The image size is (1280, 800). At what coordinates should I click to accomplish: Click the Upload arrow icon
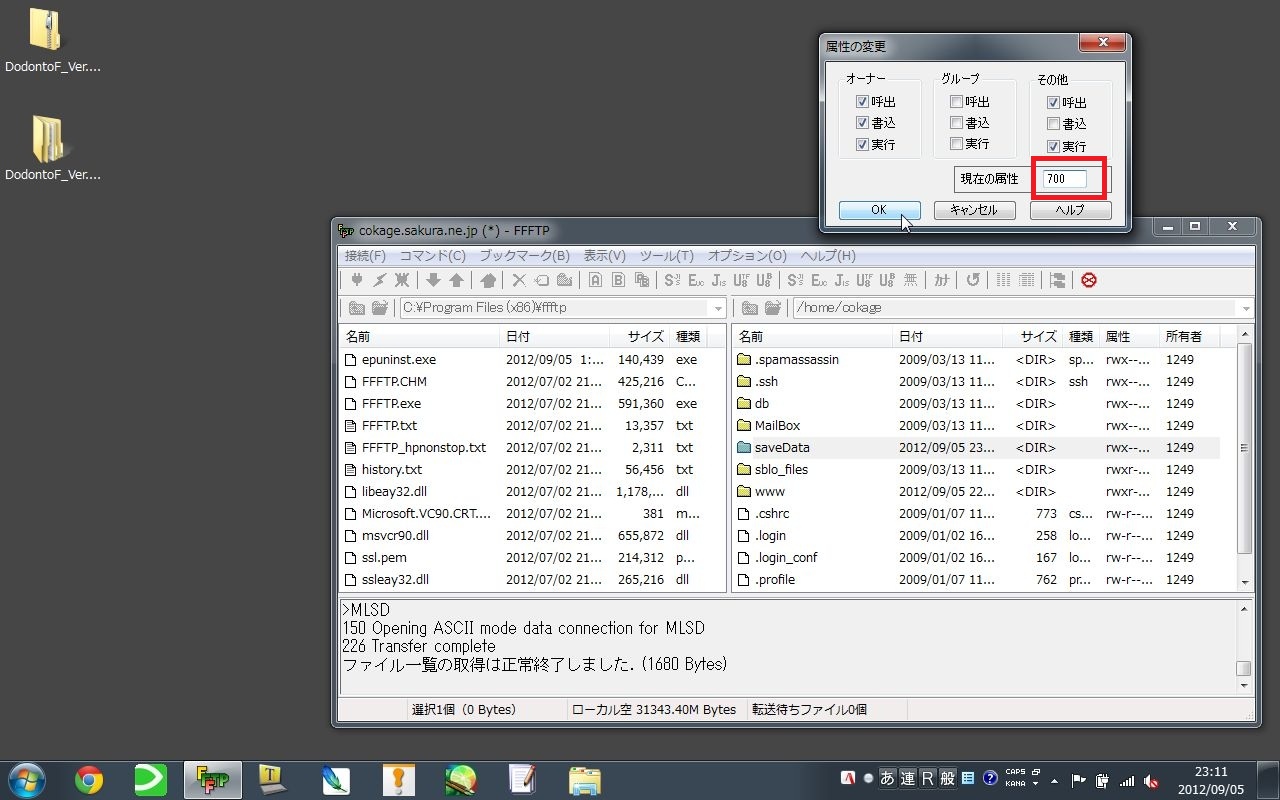[456, 280]
